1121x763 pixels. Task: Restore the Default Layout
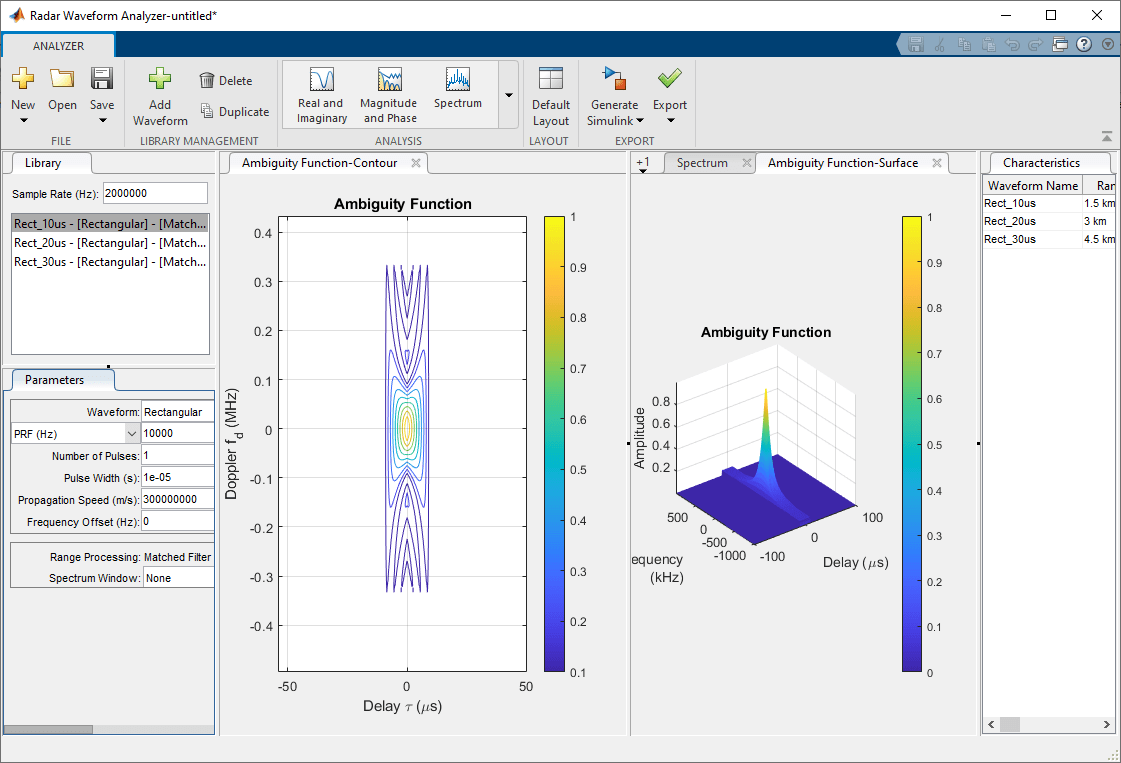coord(551,95)
